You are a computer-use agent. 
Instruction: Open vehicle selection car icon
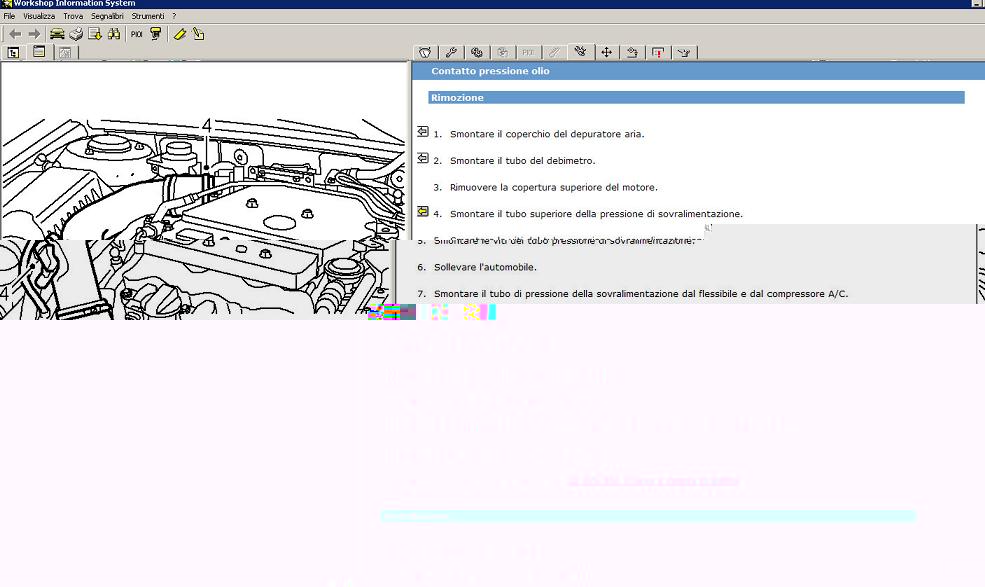[x=57, y=34]
